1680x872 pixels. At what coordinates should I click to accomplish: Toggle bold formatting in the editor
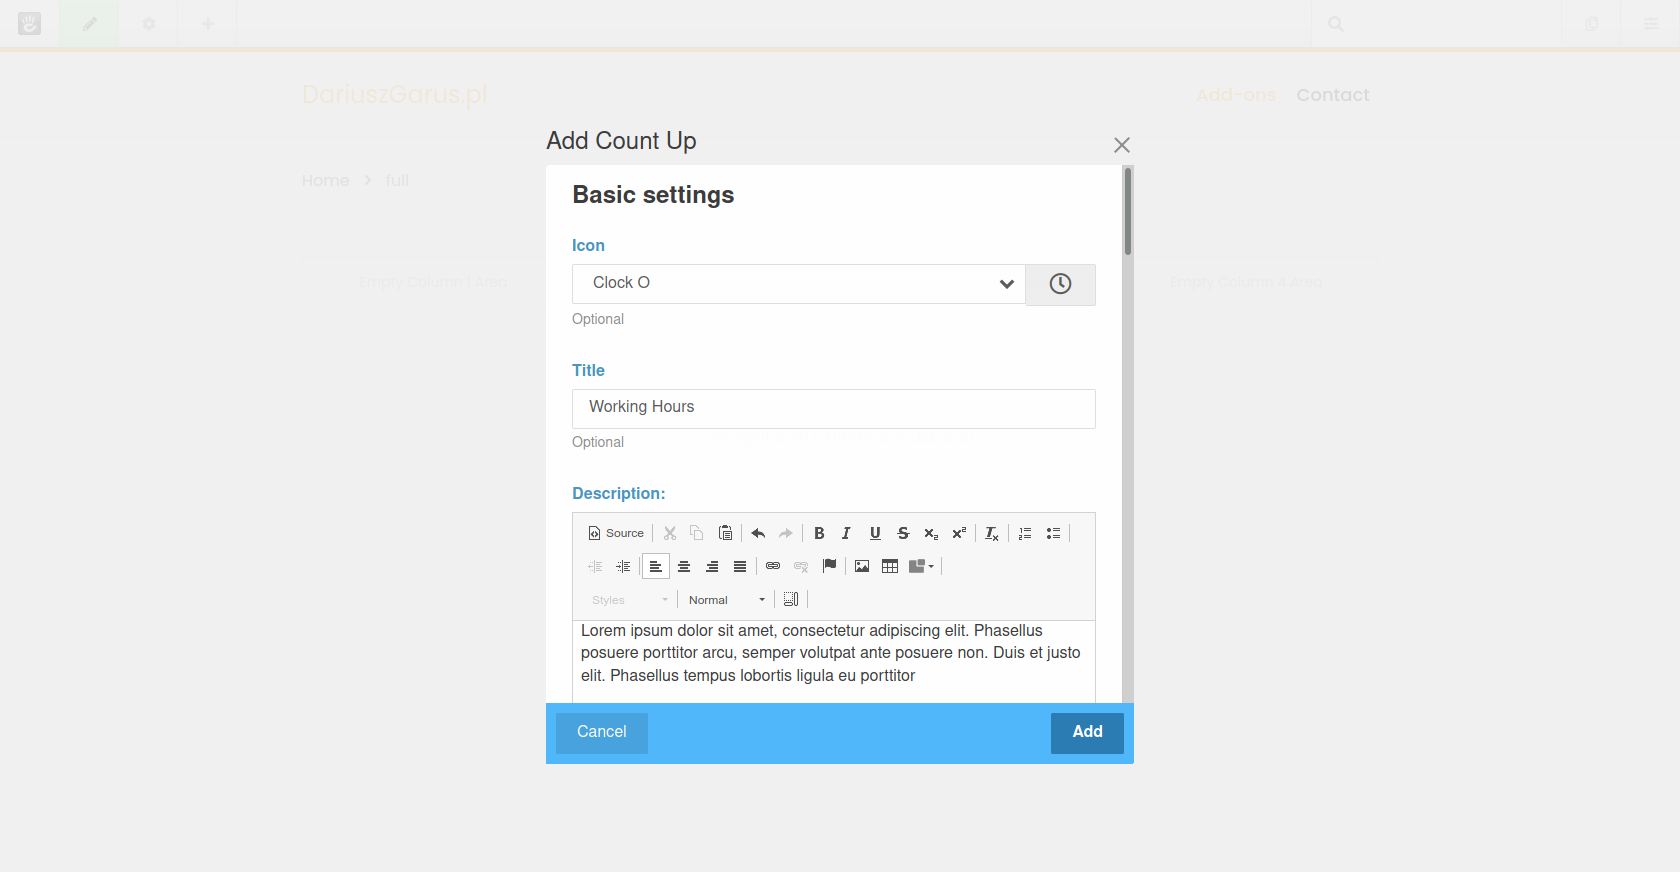click(x=819, y=534)
